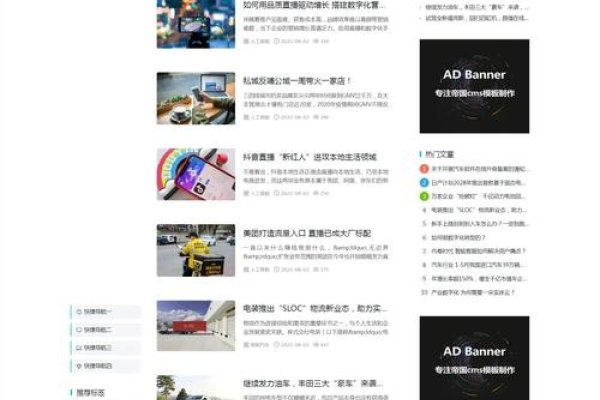This screenshot has width=600, height=400.
Task: Click category tag icon under 抖音直播 article
Action: pos(246,193)
